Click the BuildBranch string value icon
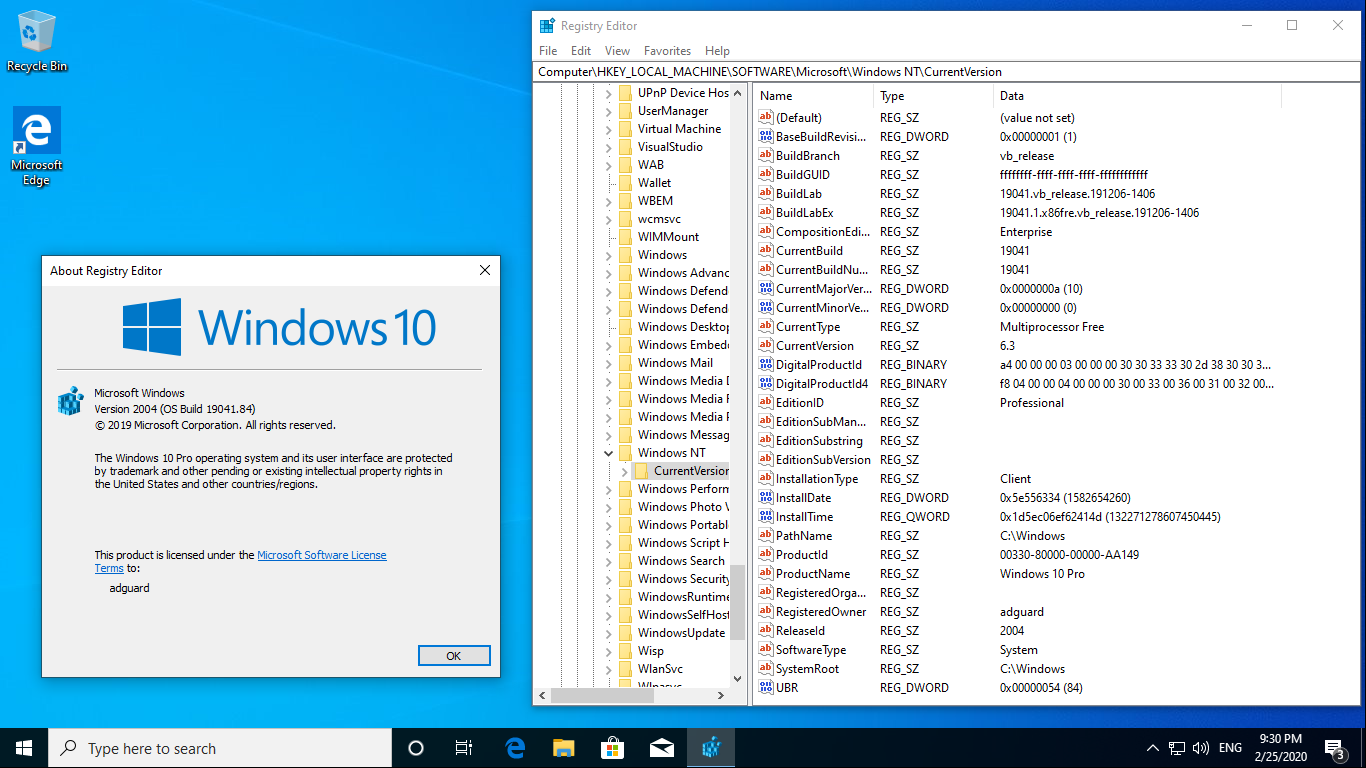 [766, 155]
